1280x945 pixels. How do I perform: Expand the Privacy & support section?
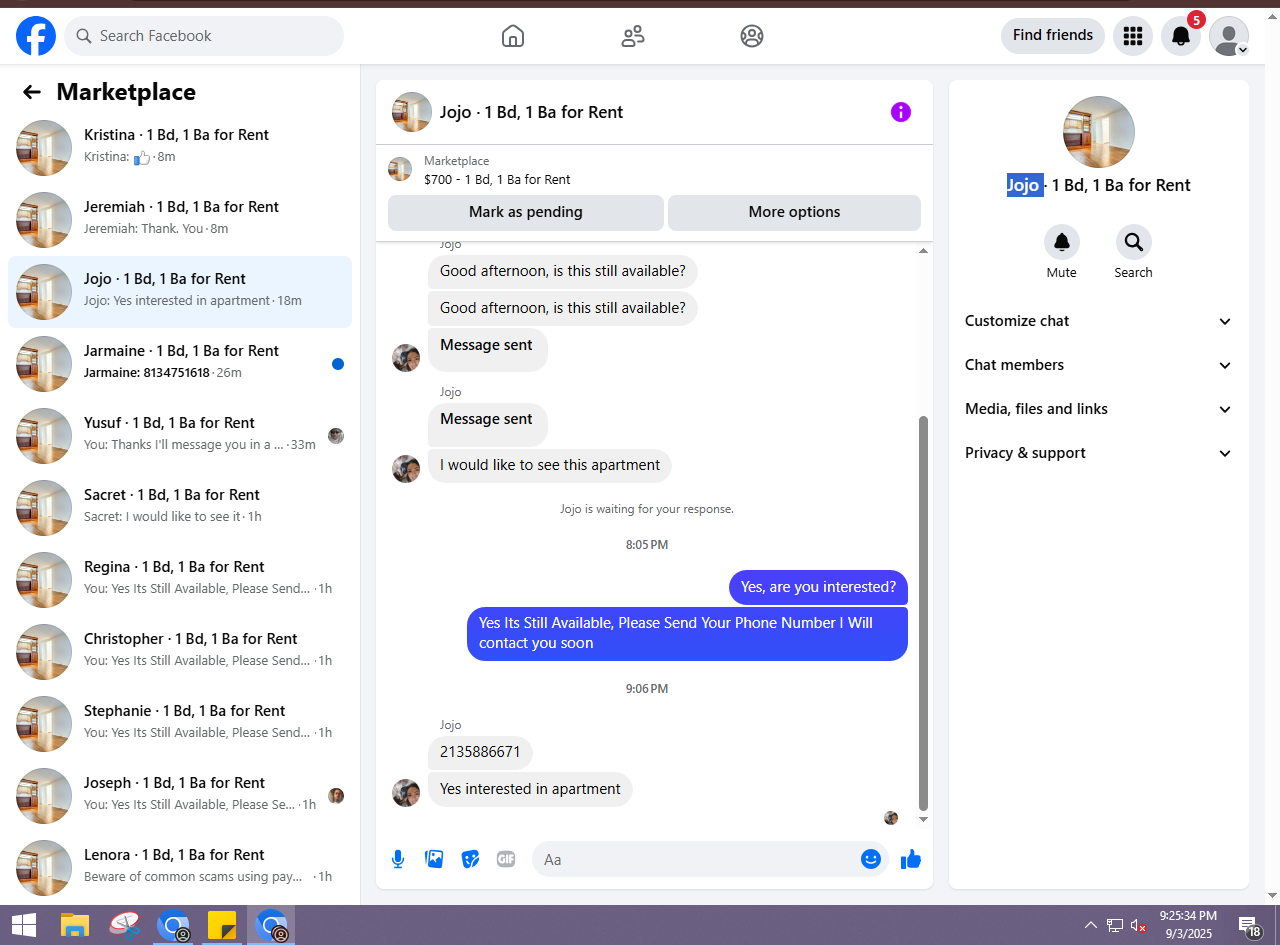click(x=1099, y=453)
